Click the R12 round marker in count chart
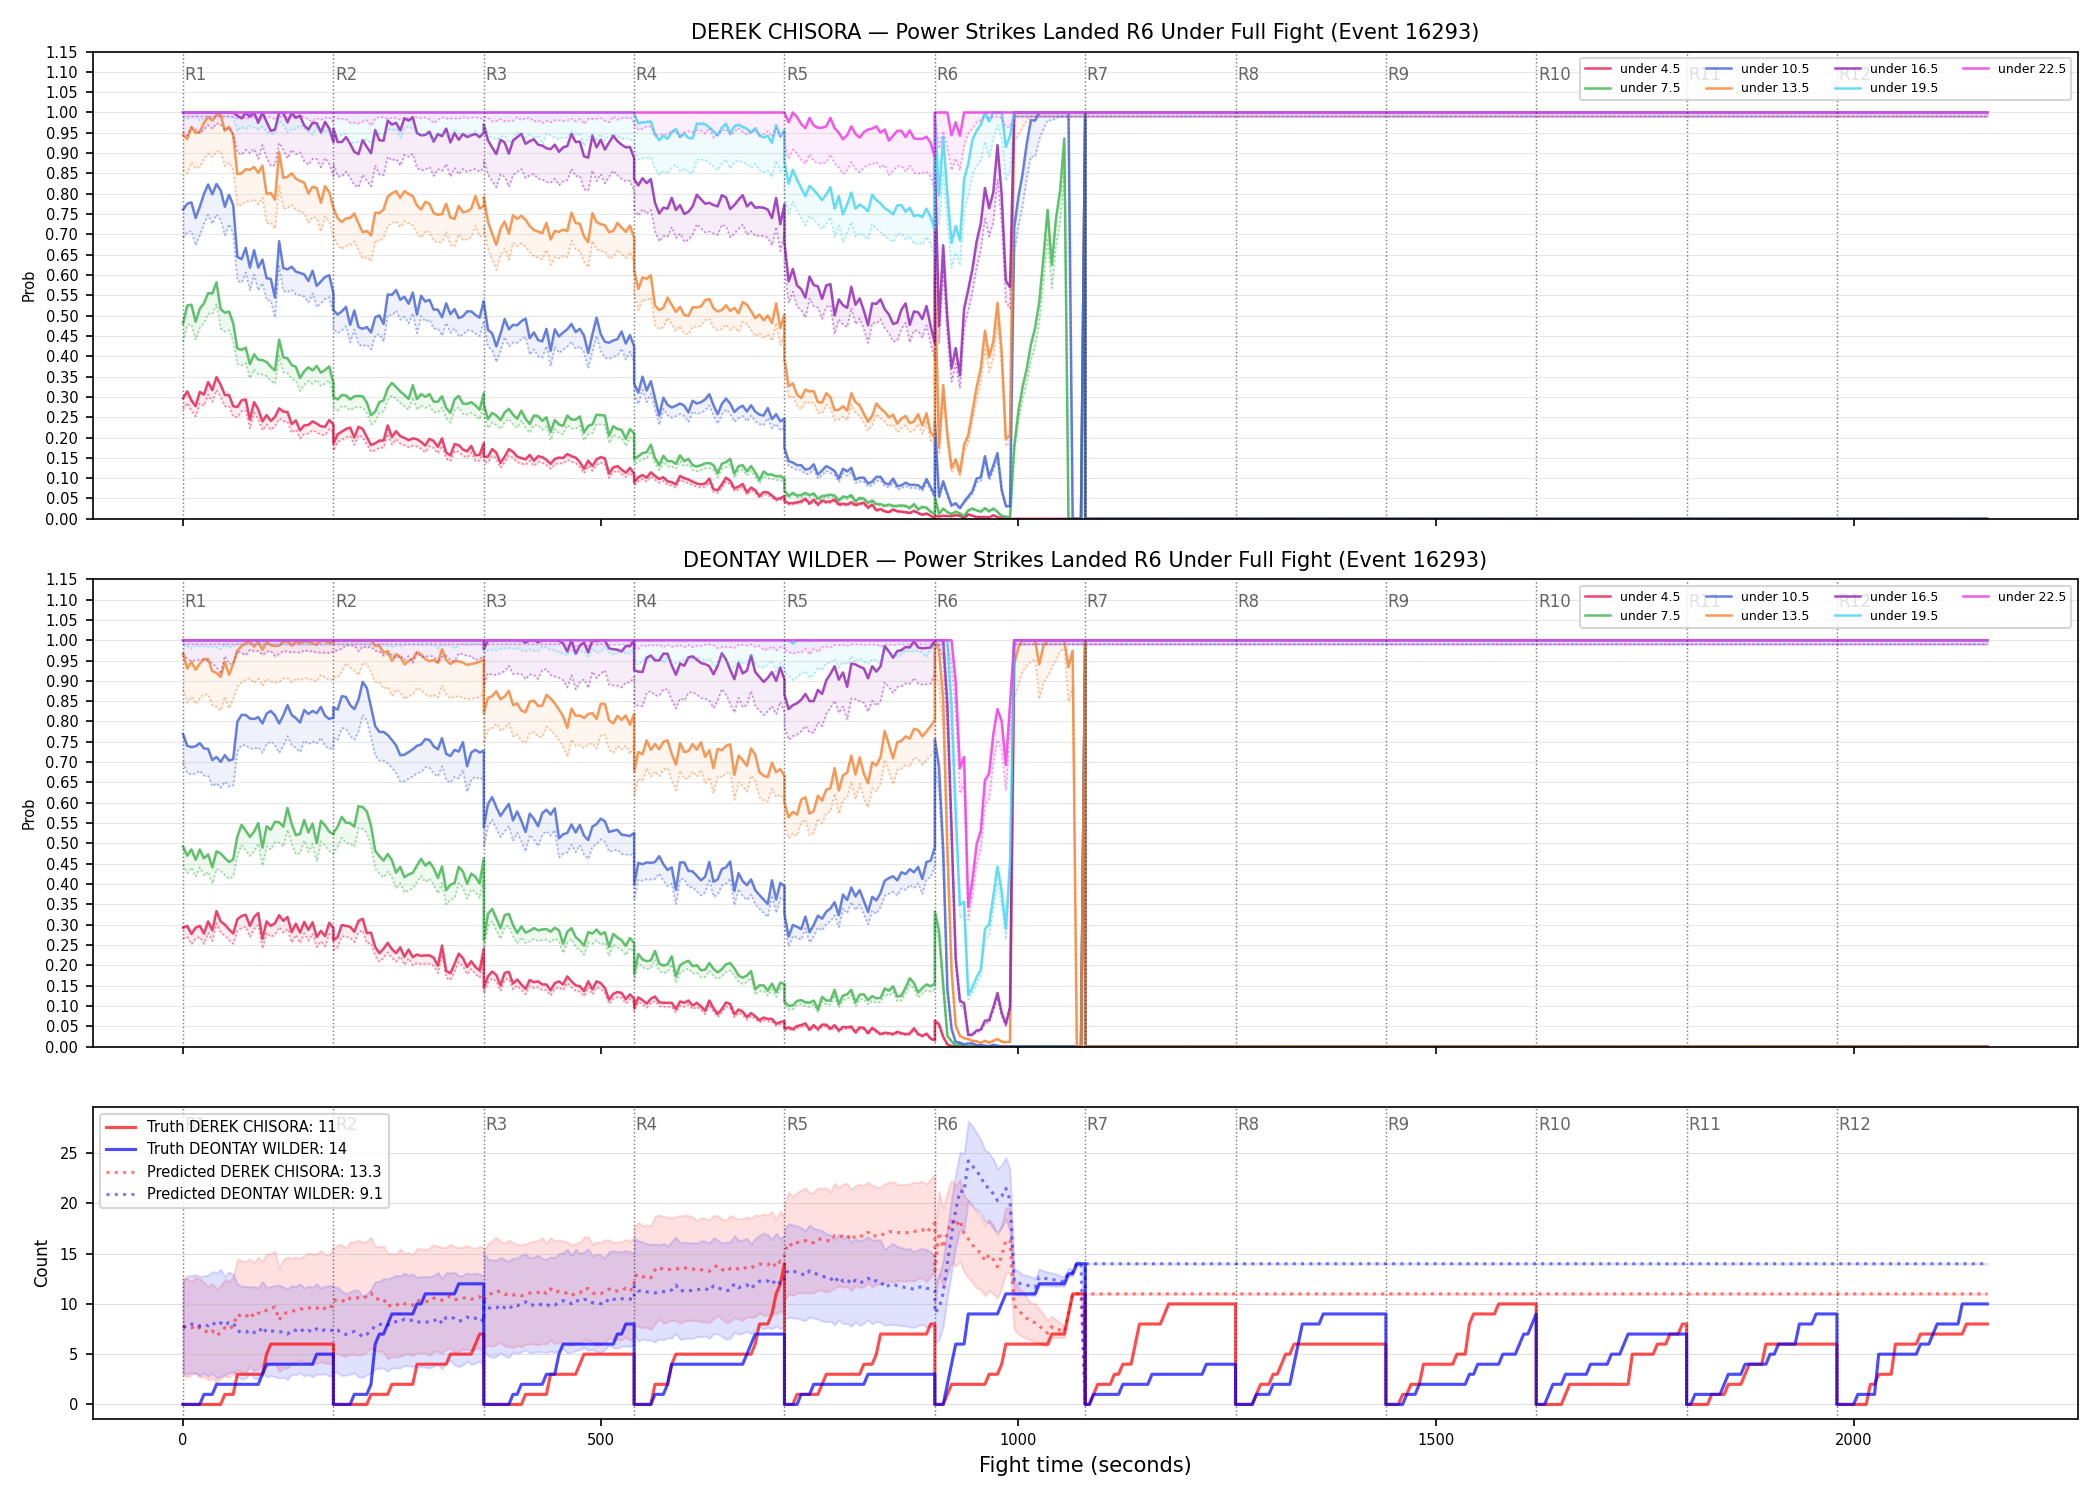This screenshot has width=2100, height=1500. (1854, 1124)
